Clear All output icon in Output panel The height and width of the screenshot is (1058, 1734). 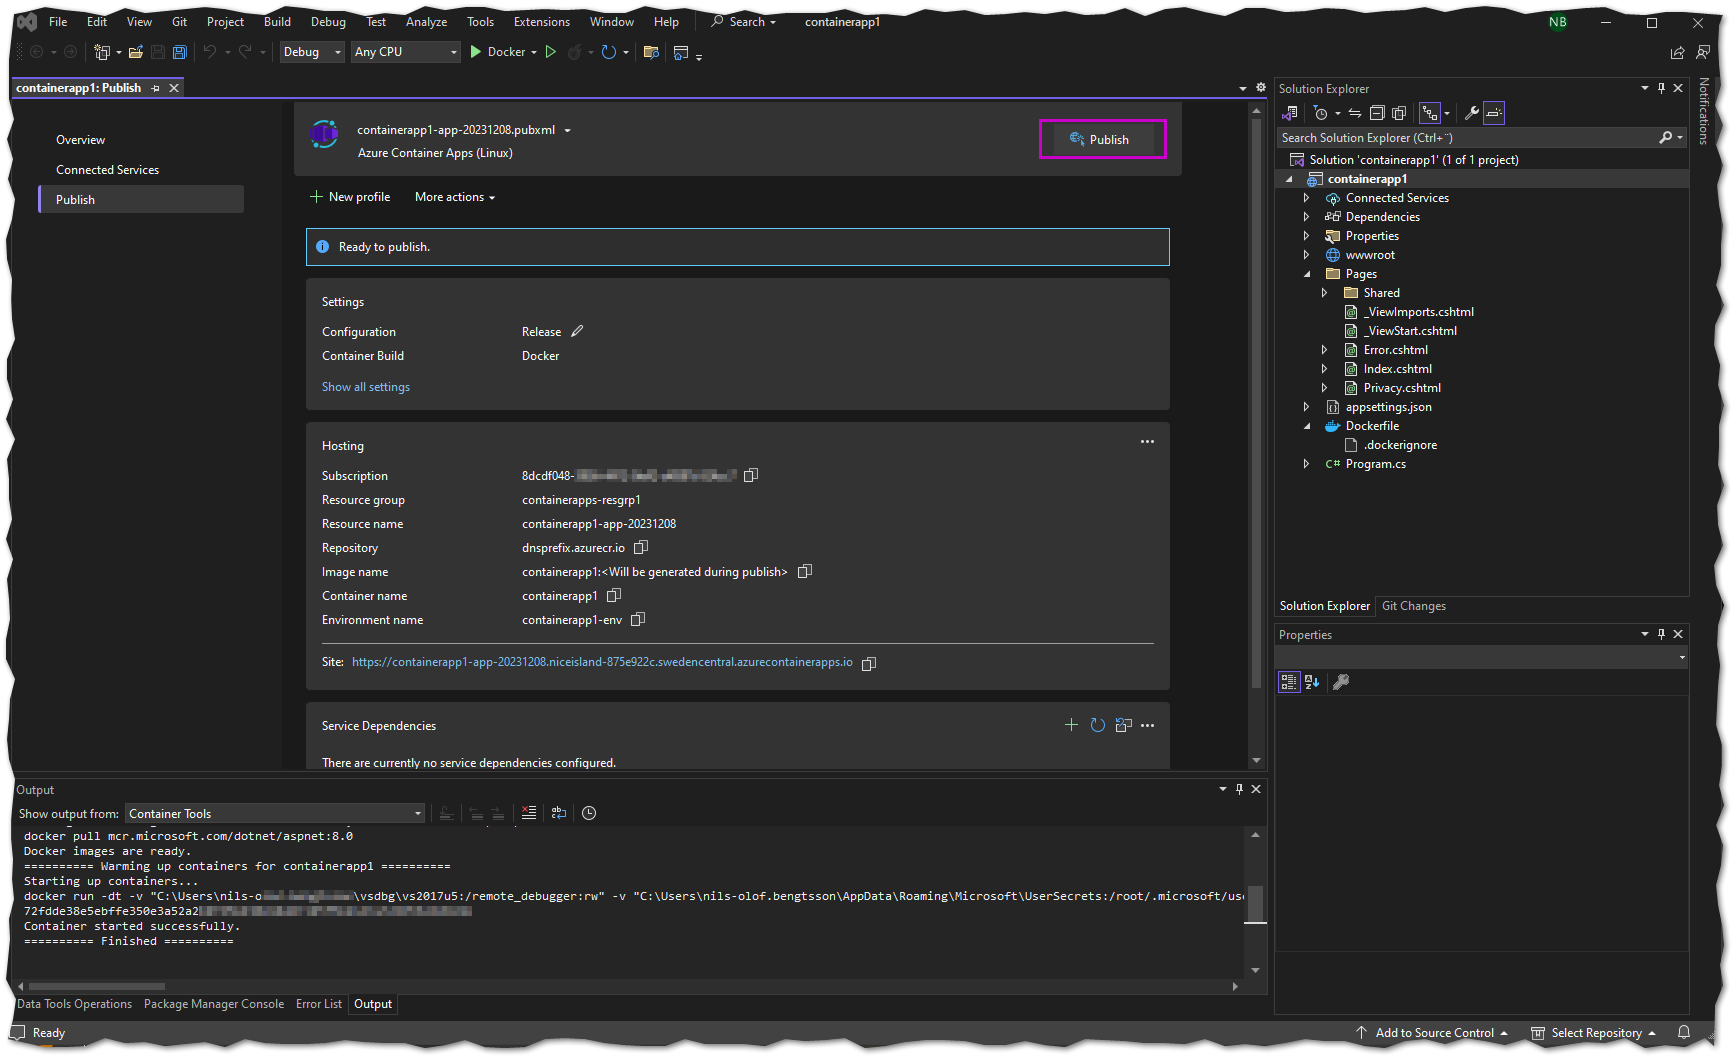(x=529, y=813)
